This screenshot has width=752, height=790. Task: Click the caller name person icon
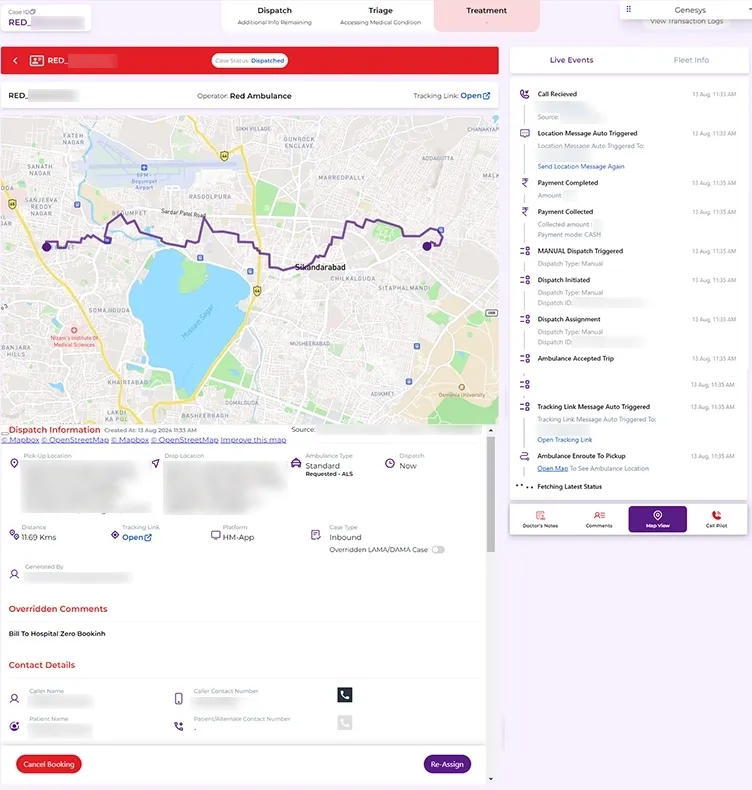pos(14,699)
